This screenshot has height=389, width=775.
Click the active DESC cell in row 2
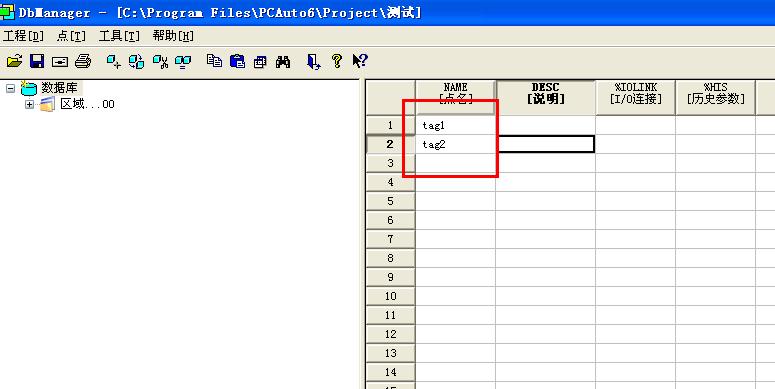click(546, 144)
